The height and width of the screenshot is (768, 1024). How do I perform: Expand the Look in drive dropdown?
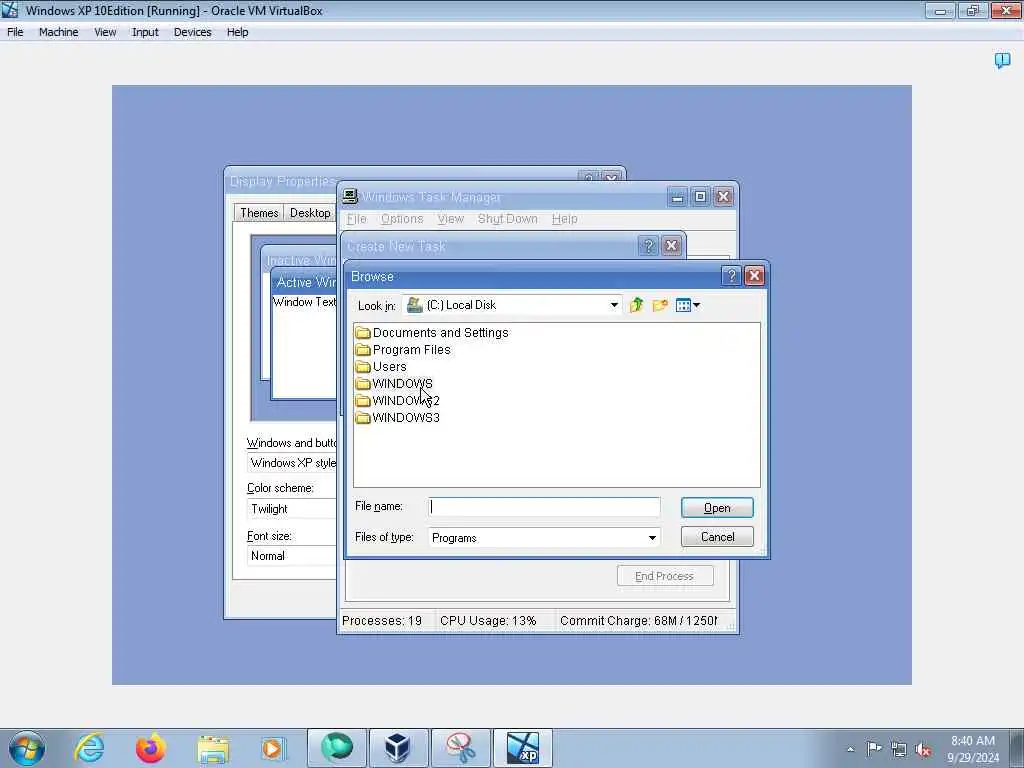tap(614, 305)
